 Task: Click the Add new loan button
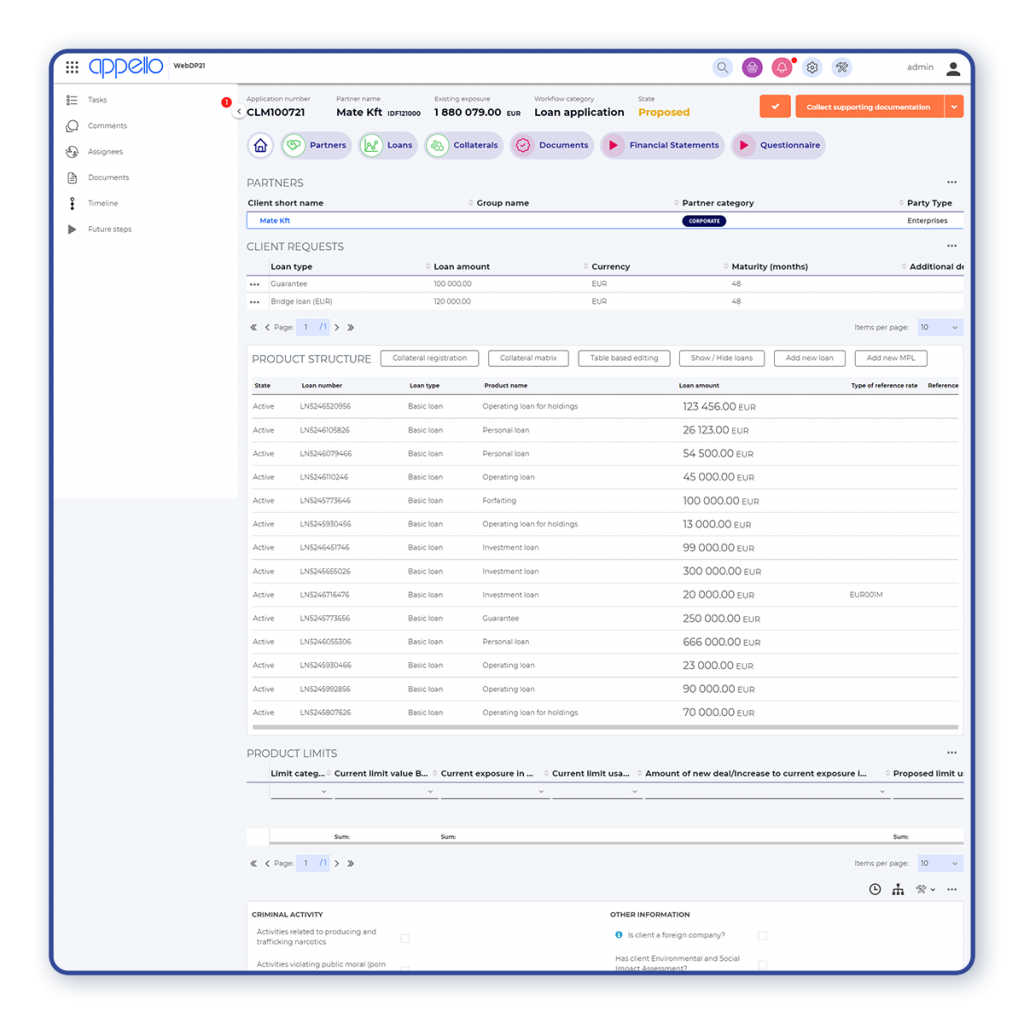click(x=809, y=358)
